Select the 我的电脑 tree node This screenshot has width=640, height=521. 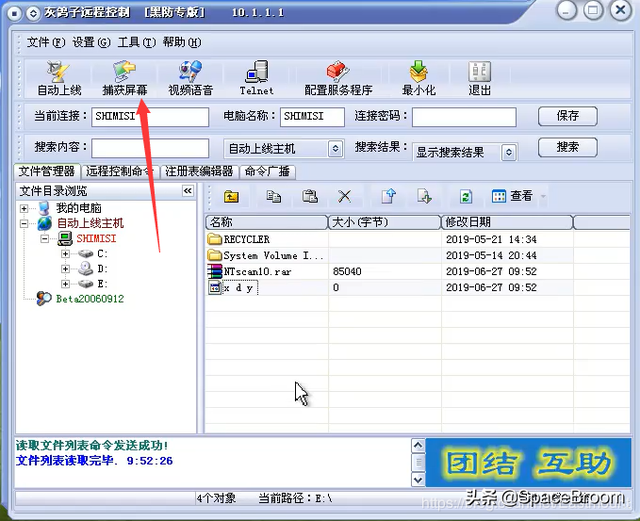click(78, 208)
